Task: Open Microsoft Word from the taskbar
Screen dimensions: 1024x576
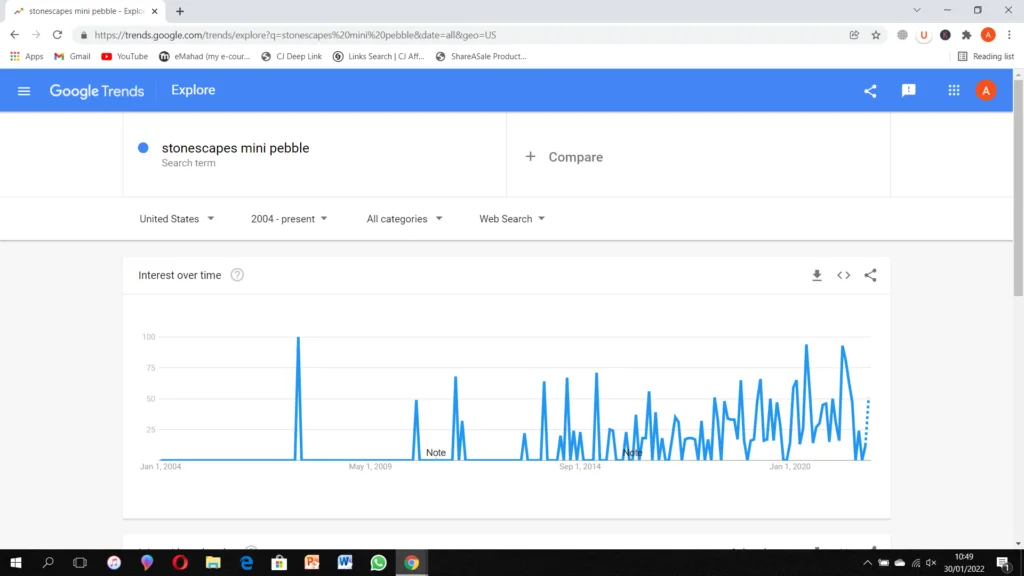Action: tap(345, 562)
